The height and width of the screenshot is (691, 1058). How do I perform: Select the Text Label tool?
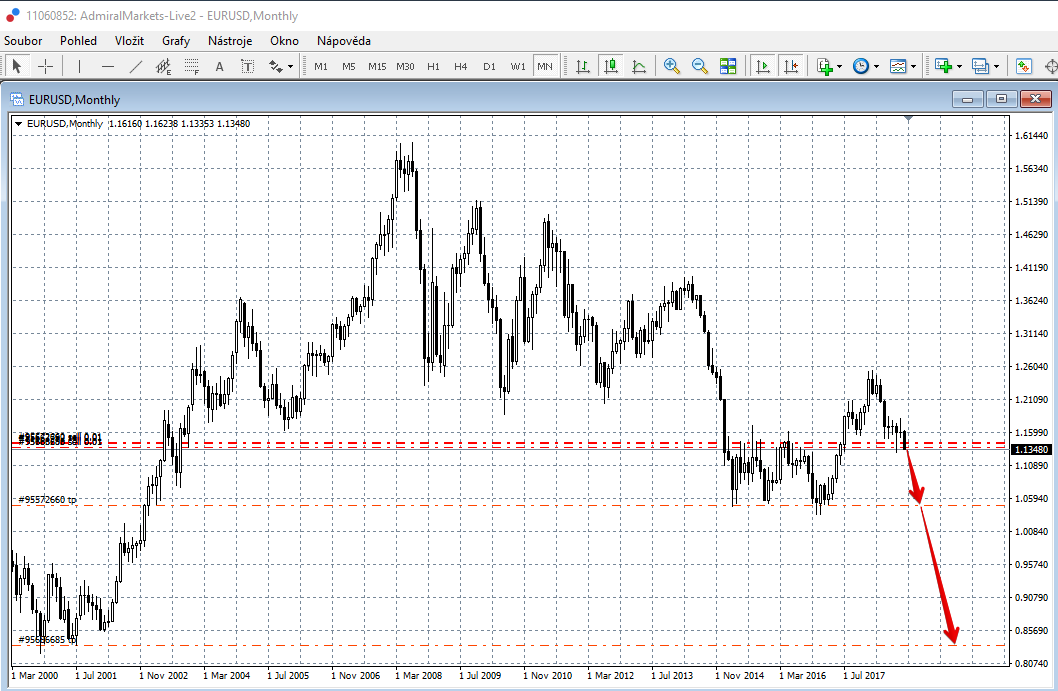point(247,66)
